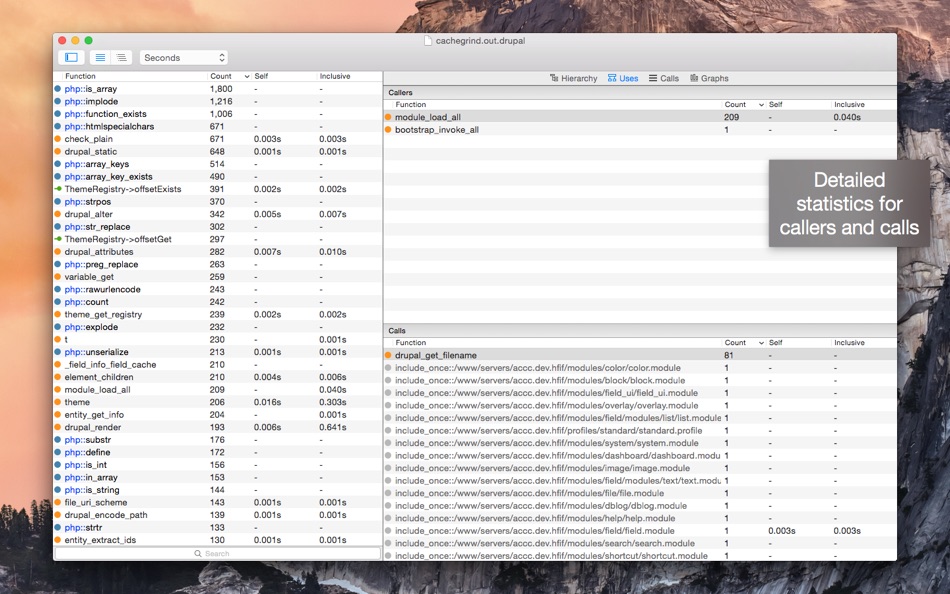Switch to the Calls tab
The width and height of the screenshot is (950, 594).
click(x=663, y=78)
